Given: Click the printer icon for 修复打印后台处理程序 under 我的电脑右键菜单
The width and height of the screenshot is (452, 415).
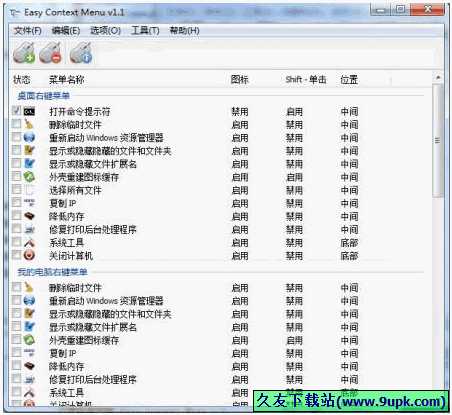Looking at the screenshot, I should coord(29,379).
